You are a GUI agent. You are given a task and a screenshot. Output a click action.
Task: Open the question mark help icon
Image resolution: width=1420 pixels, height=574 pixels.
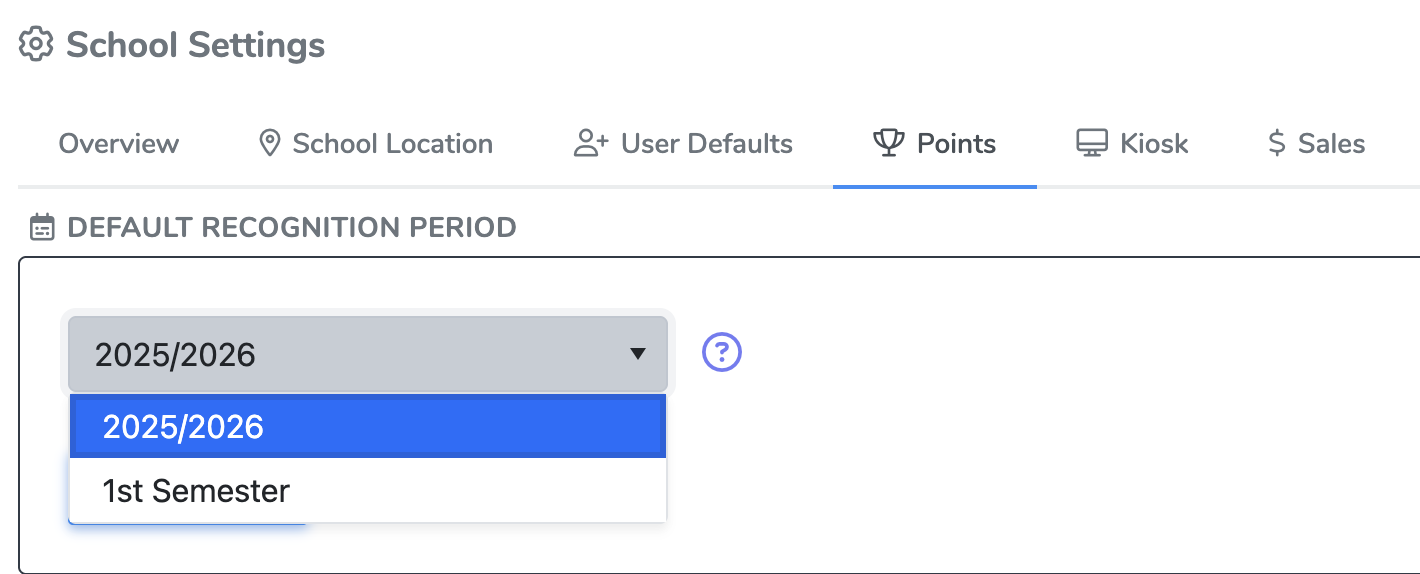pyautogui.click(x=722, y=352)
